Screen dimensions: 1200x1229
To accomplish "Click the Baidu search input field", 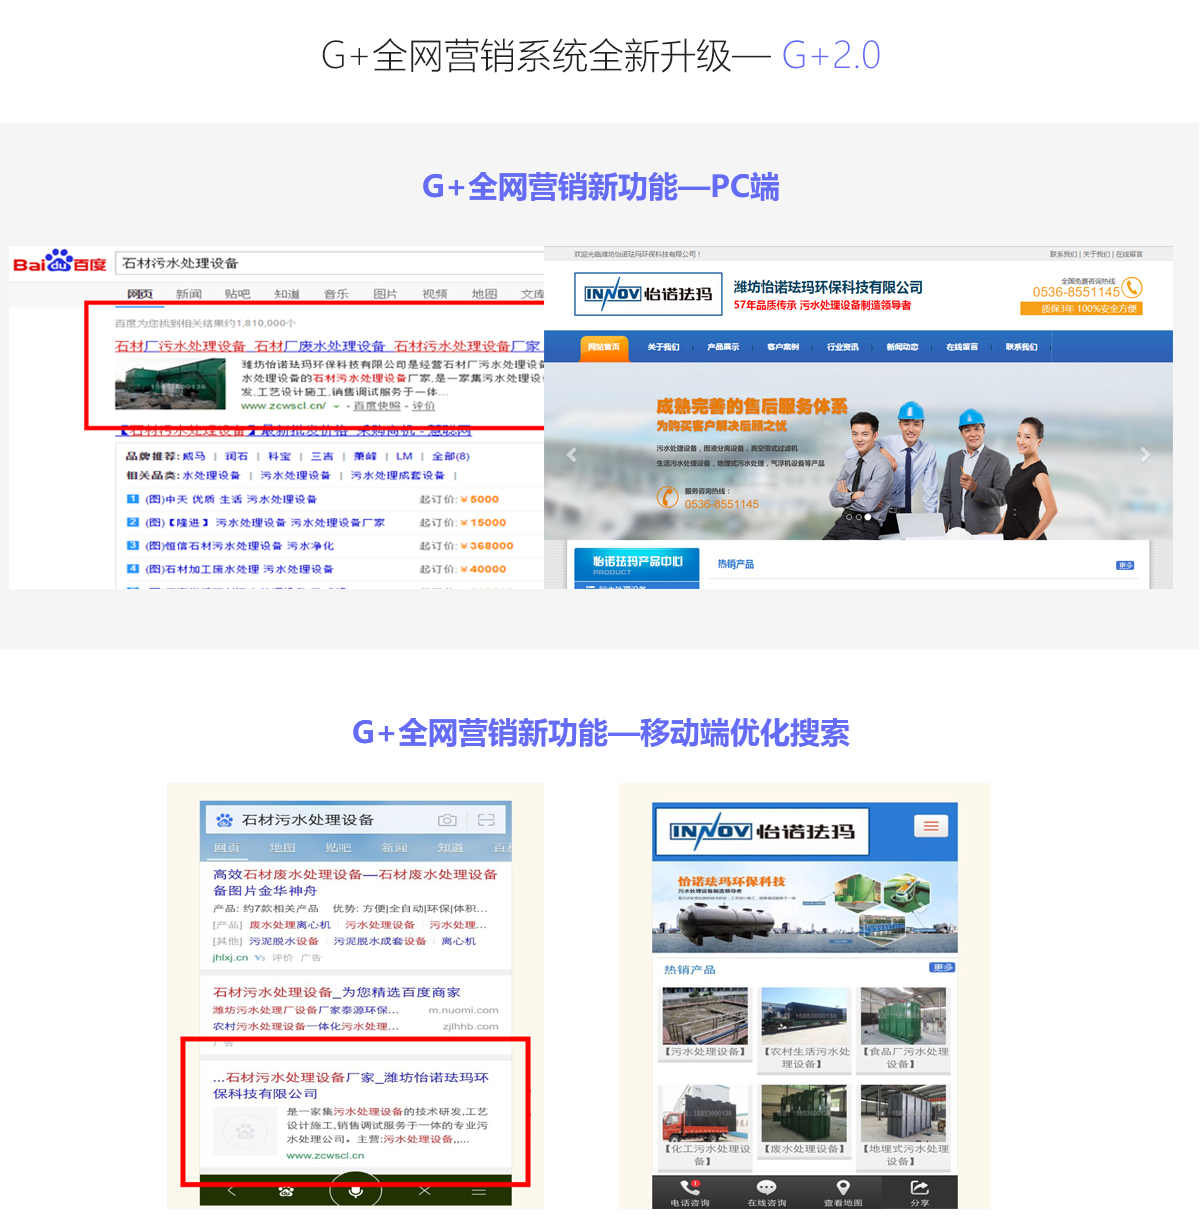I will [330, 263].
